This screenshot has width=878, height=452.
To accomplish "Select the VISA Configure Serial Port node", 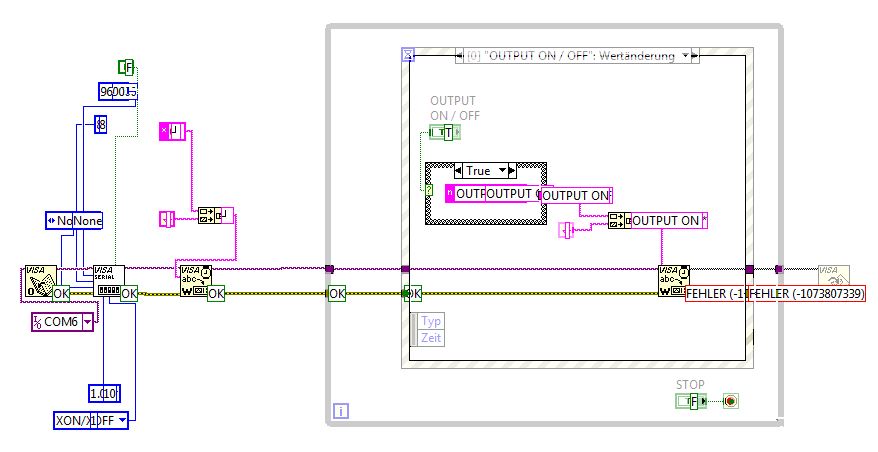I will (109, 281).
